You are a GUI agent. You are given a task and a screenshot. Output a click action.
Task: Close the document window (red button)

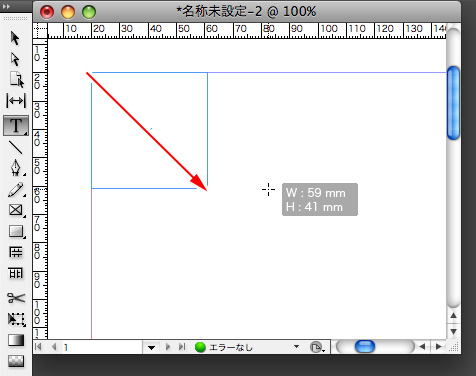coord(47,12)
